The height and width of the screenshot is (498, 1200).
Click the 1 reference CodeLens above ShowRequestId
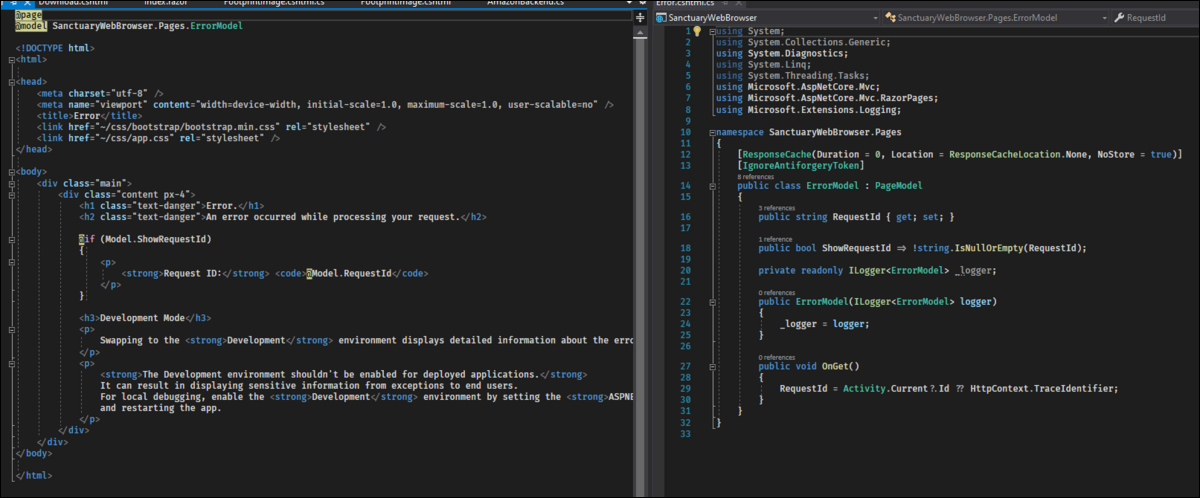point(775,240)
